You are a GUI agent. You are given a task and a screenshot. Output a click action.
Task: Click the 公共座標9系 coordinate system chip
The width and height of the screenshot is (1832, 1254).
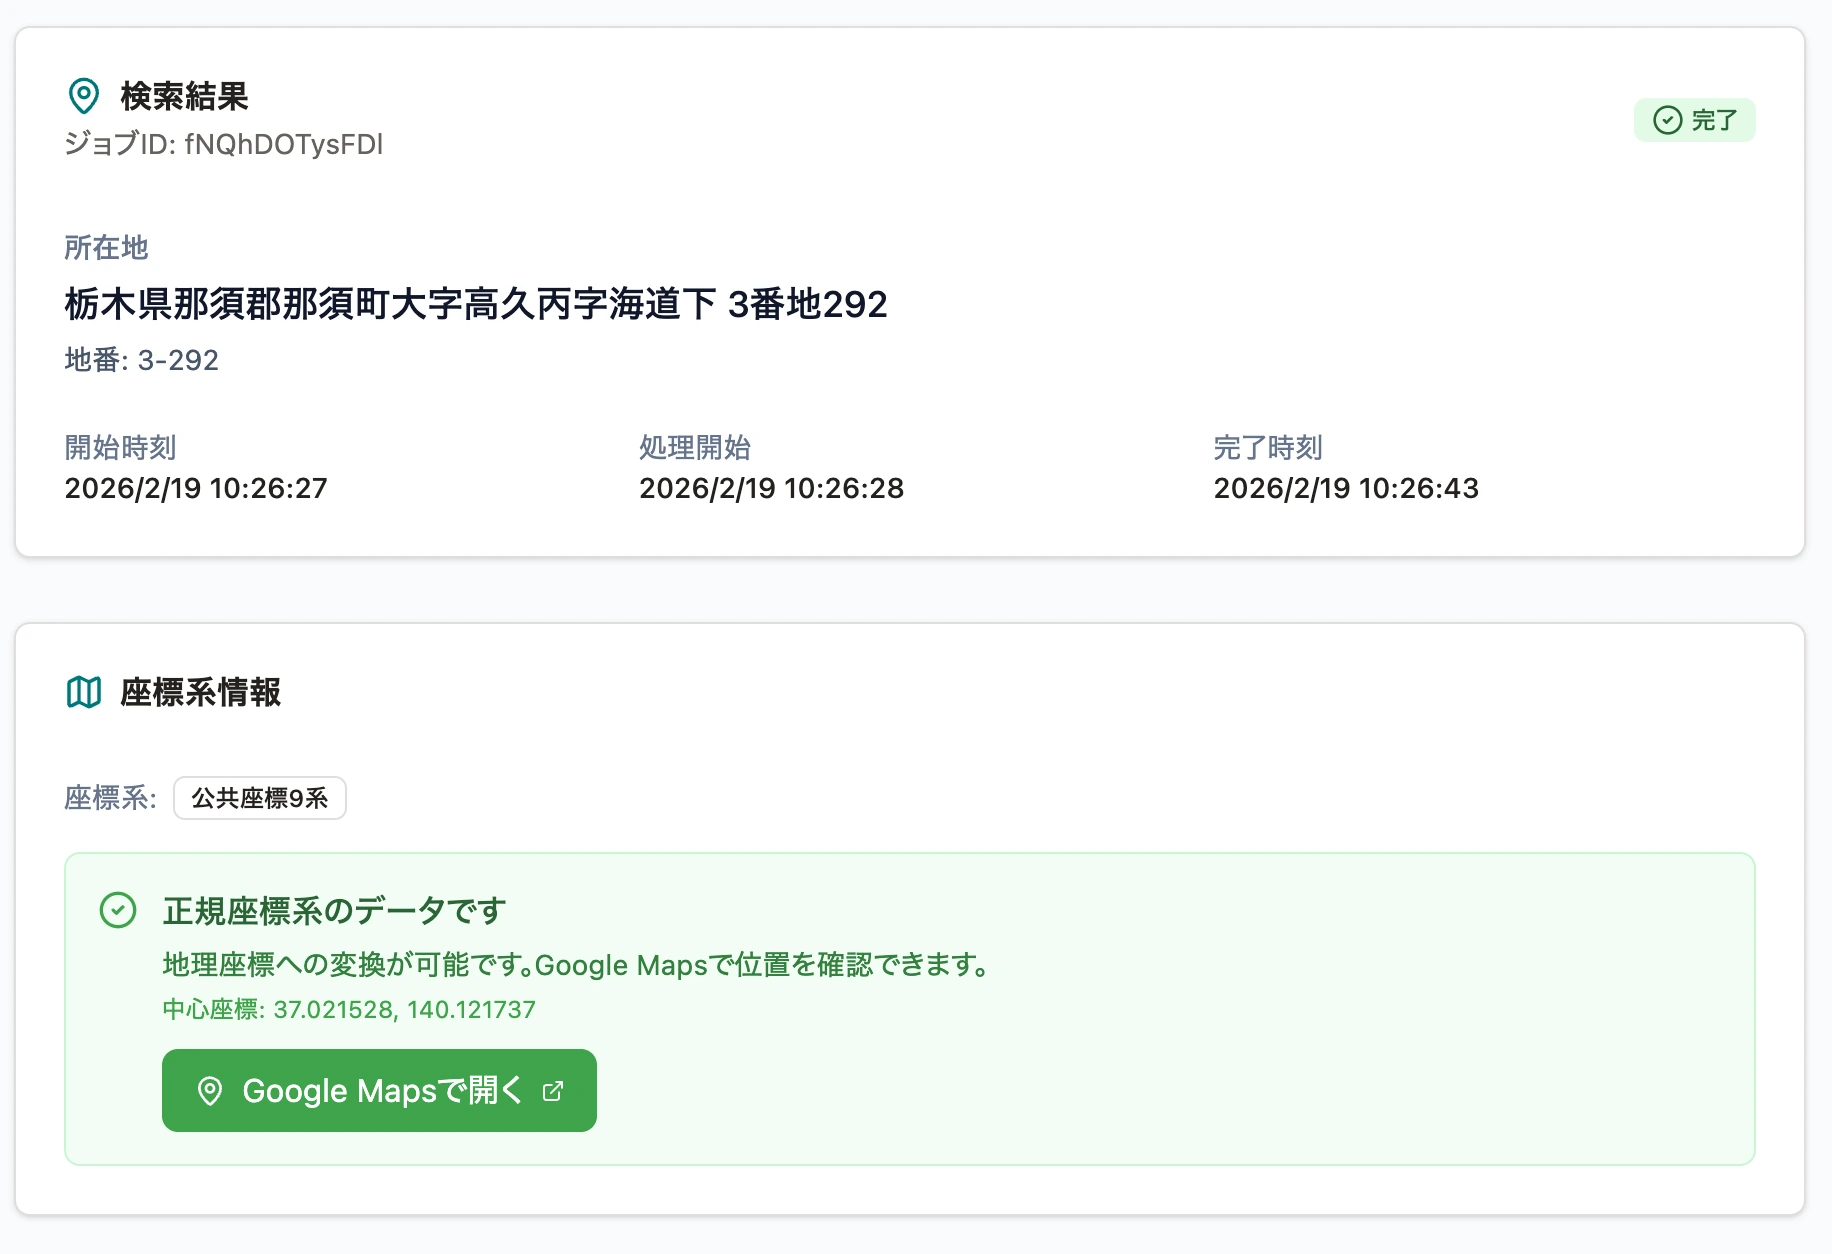pos(258,798)
